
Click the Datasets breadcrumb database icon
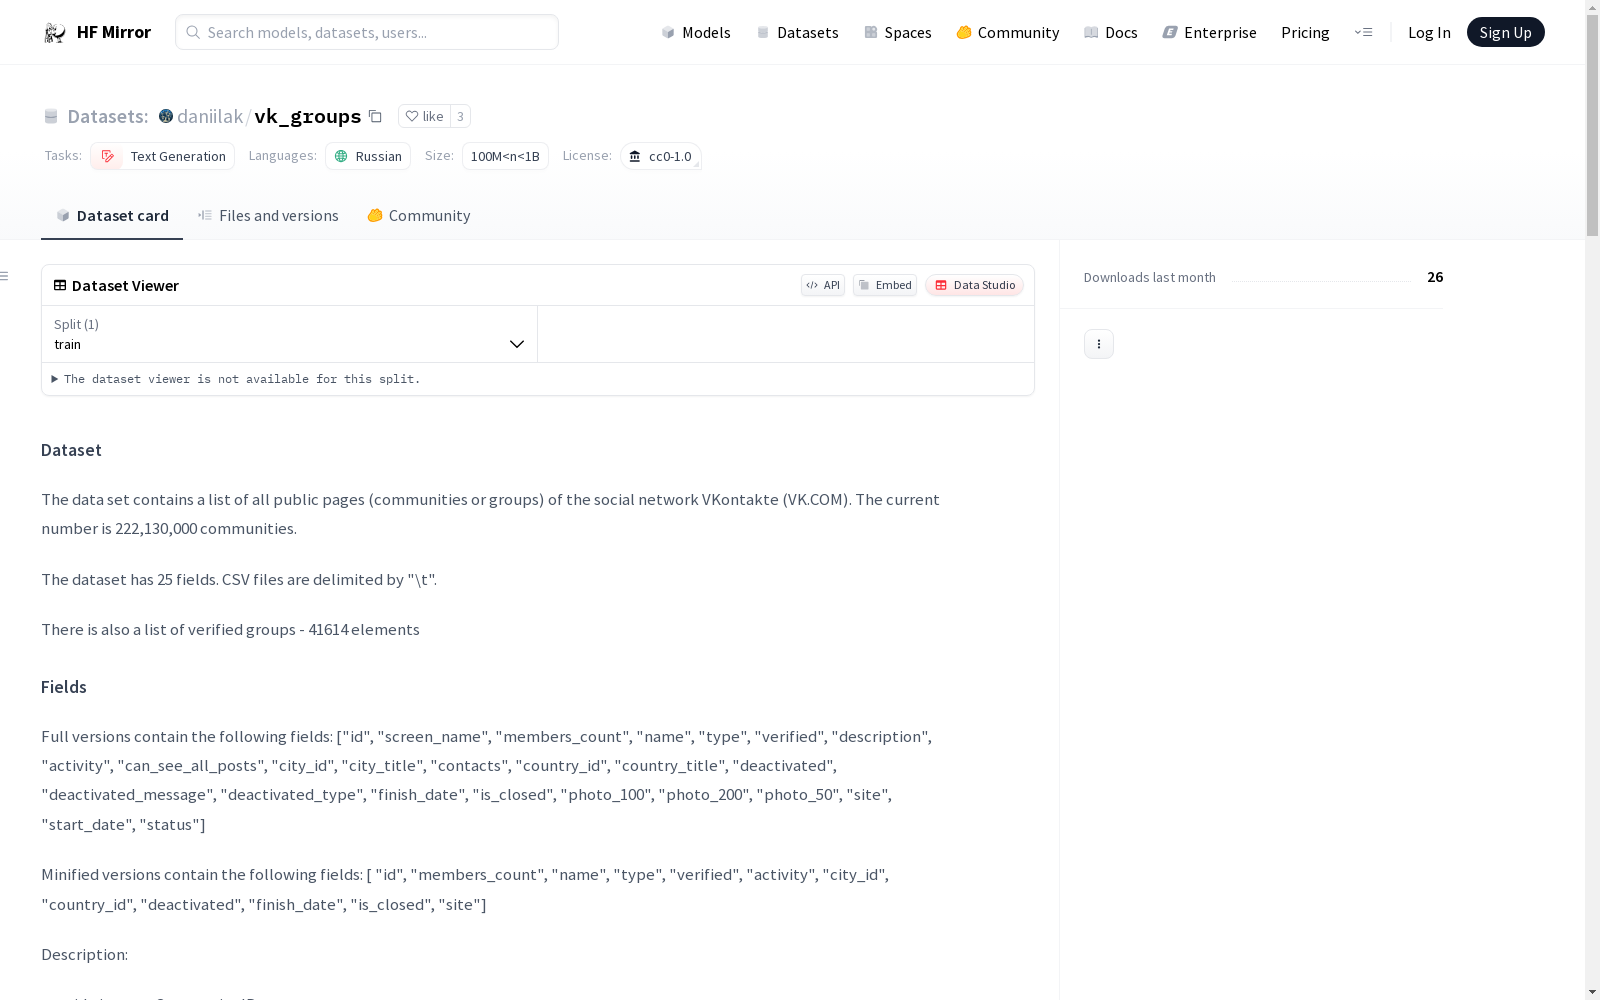pyautogui.click(x=51, y=116)
